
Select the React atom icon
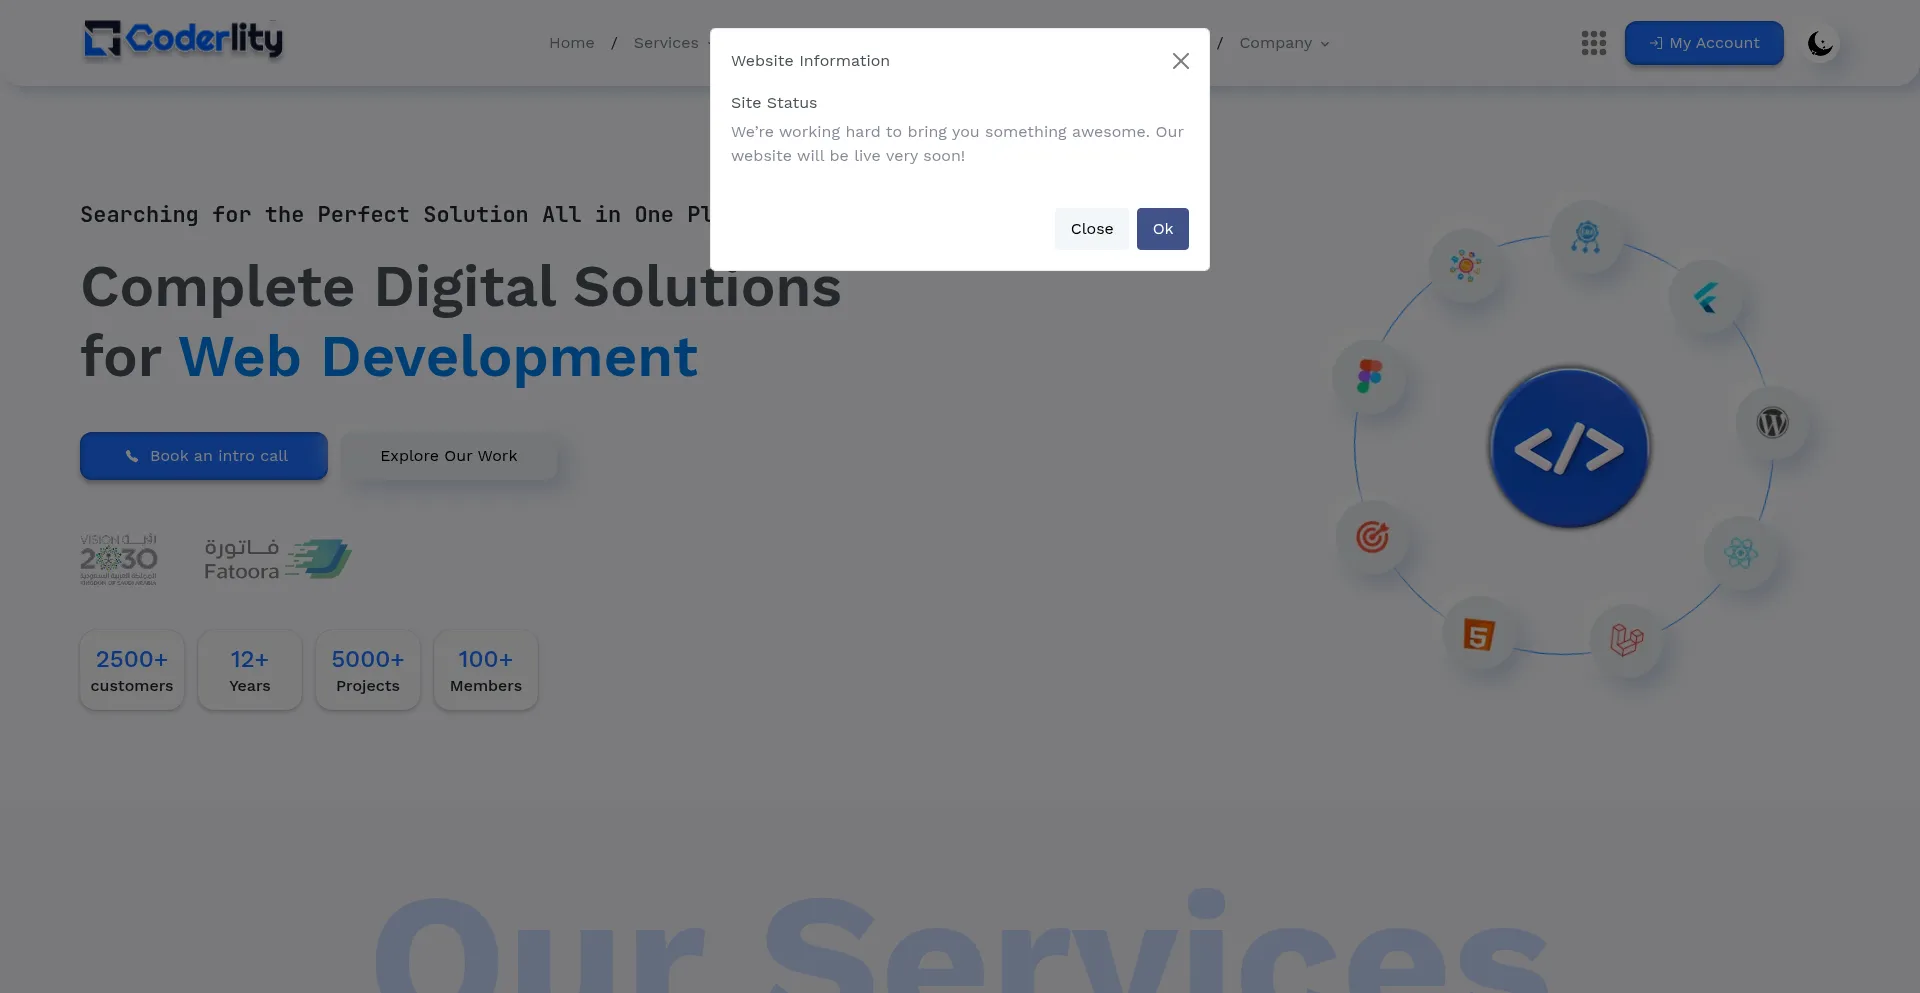[1741, 553]
